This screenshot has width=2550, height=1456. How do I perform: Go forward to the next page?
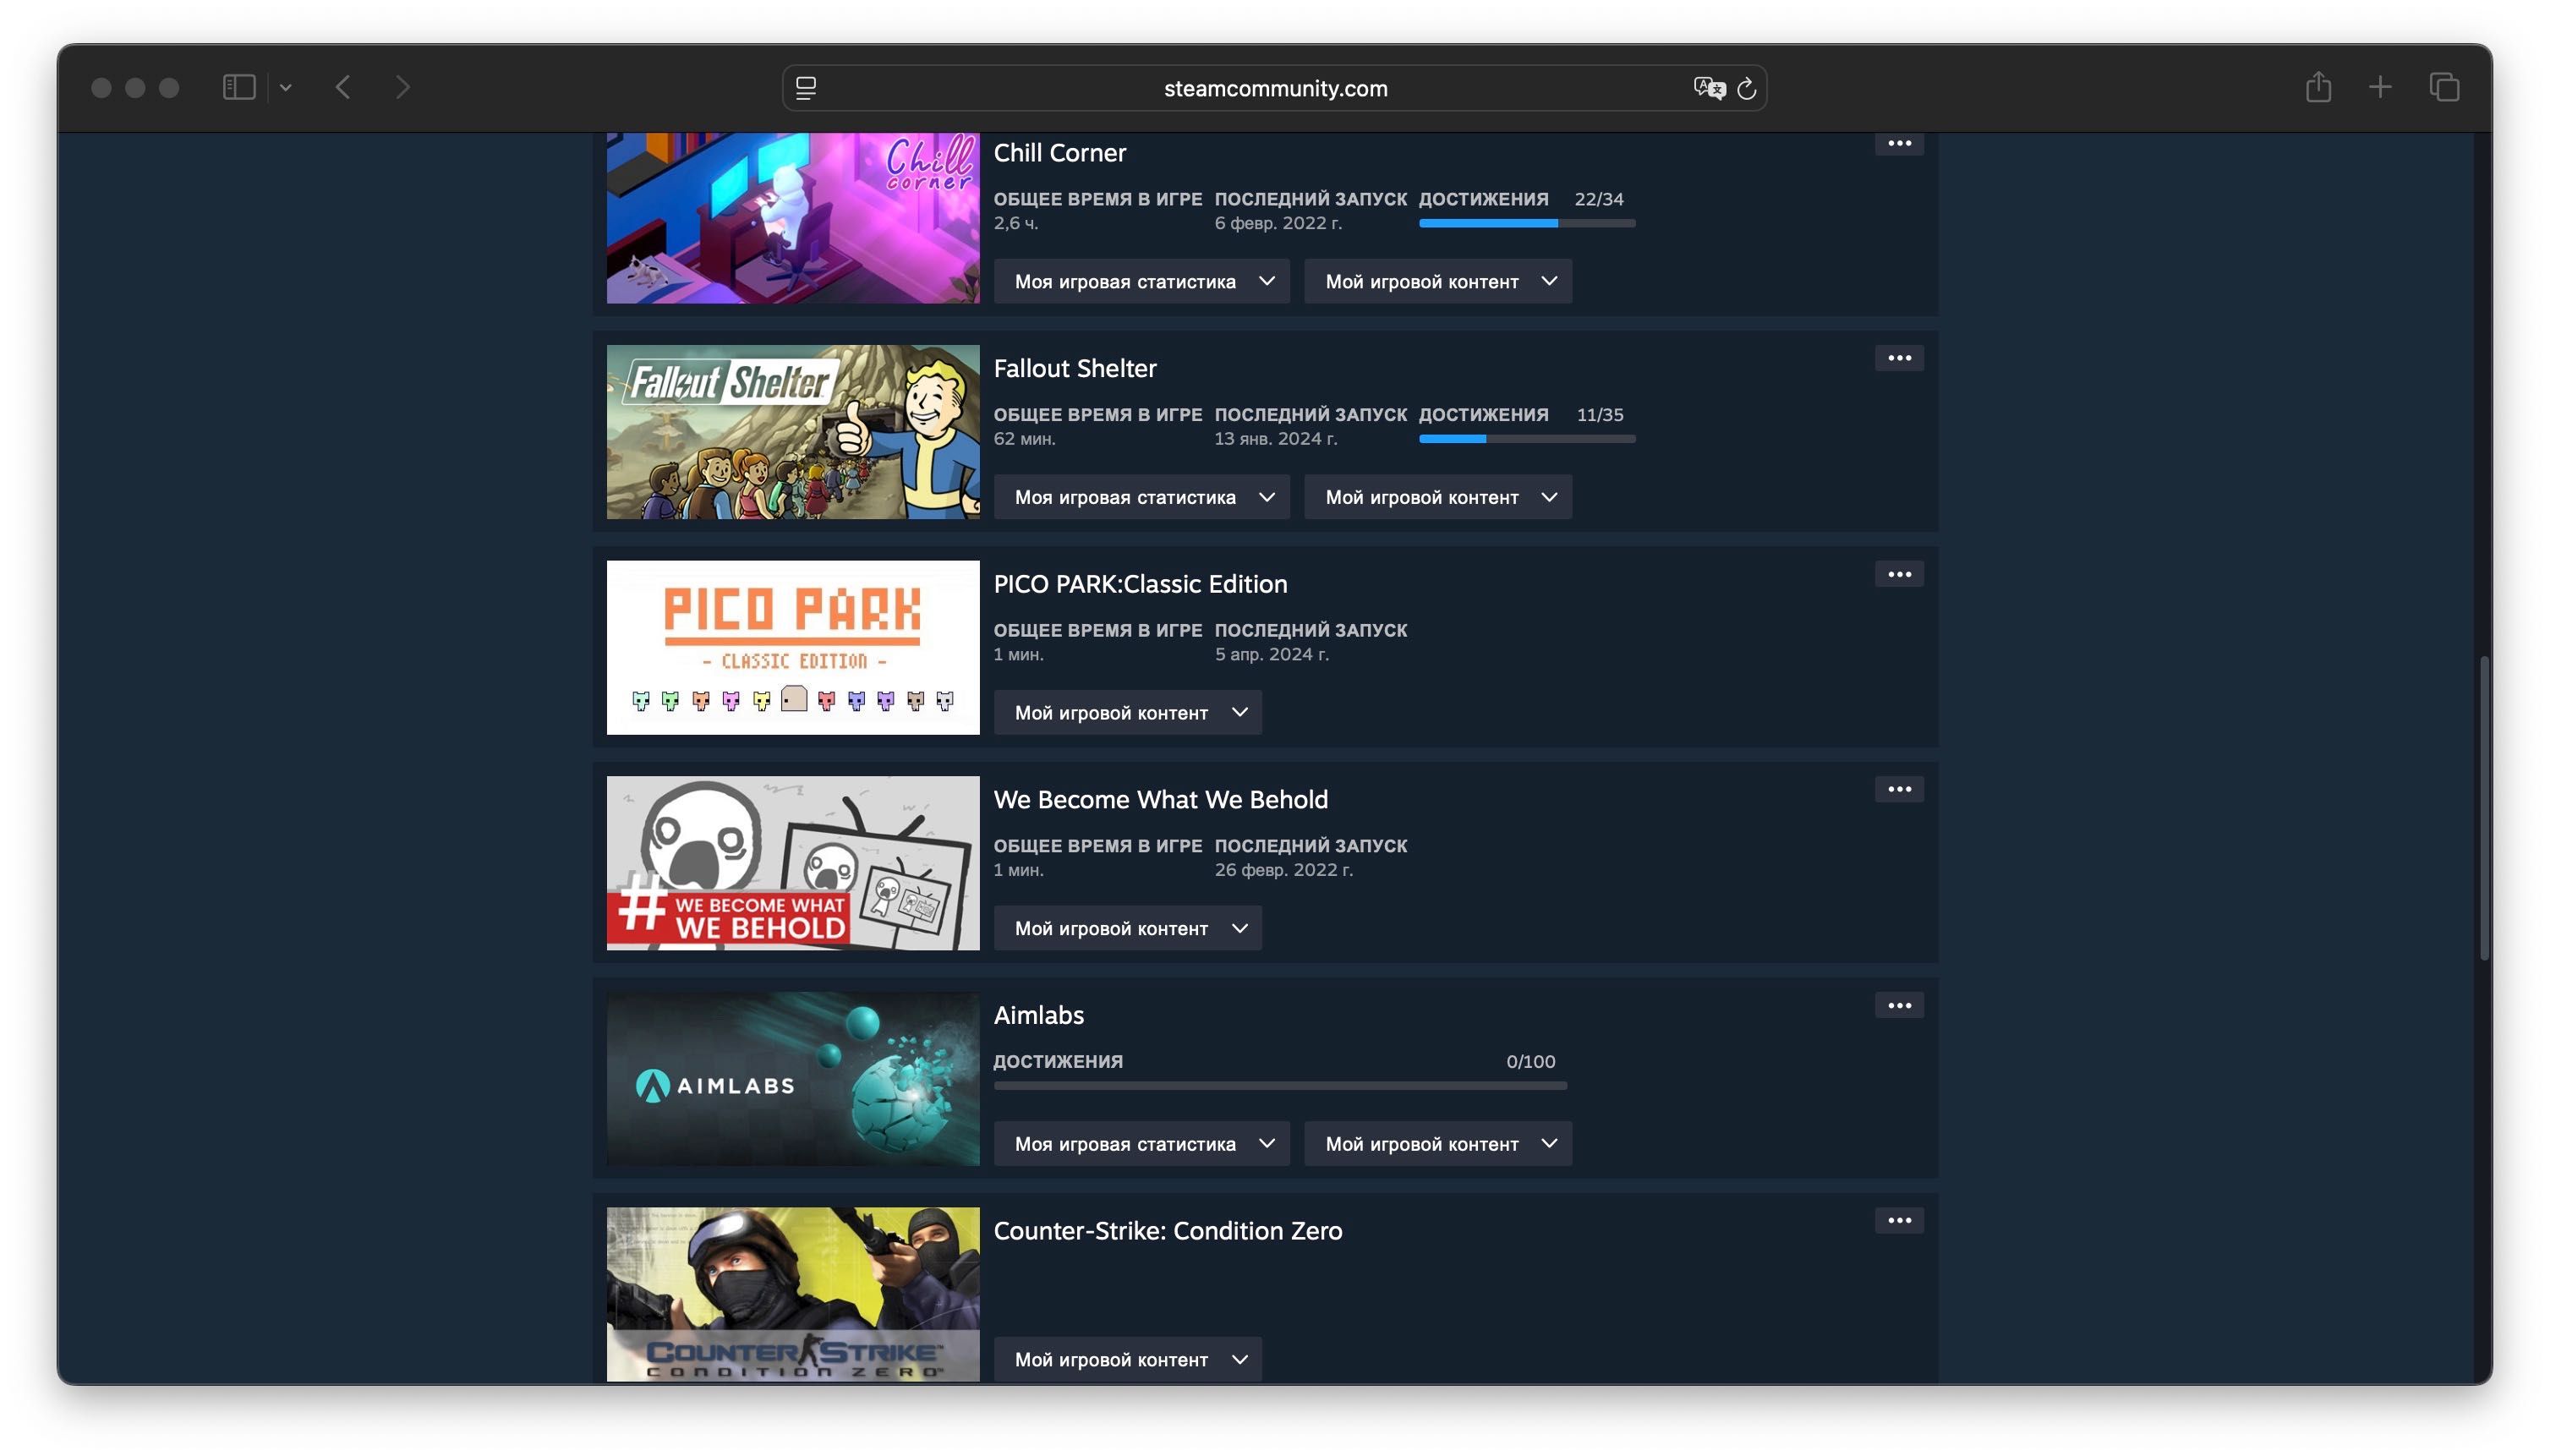click(403, 88)
